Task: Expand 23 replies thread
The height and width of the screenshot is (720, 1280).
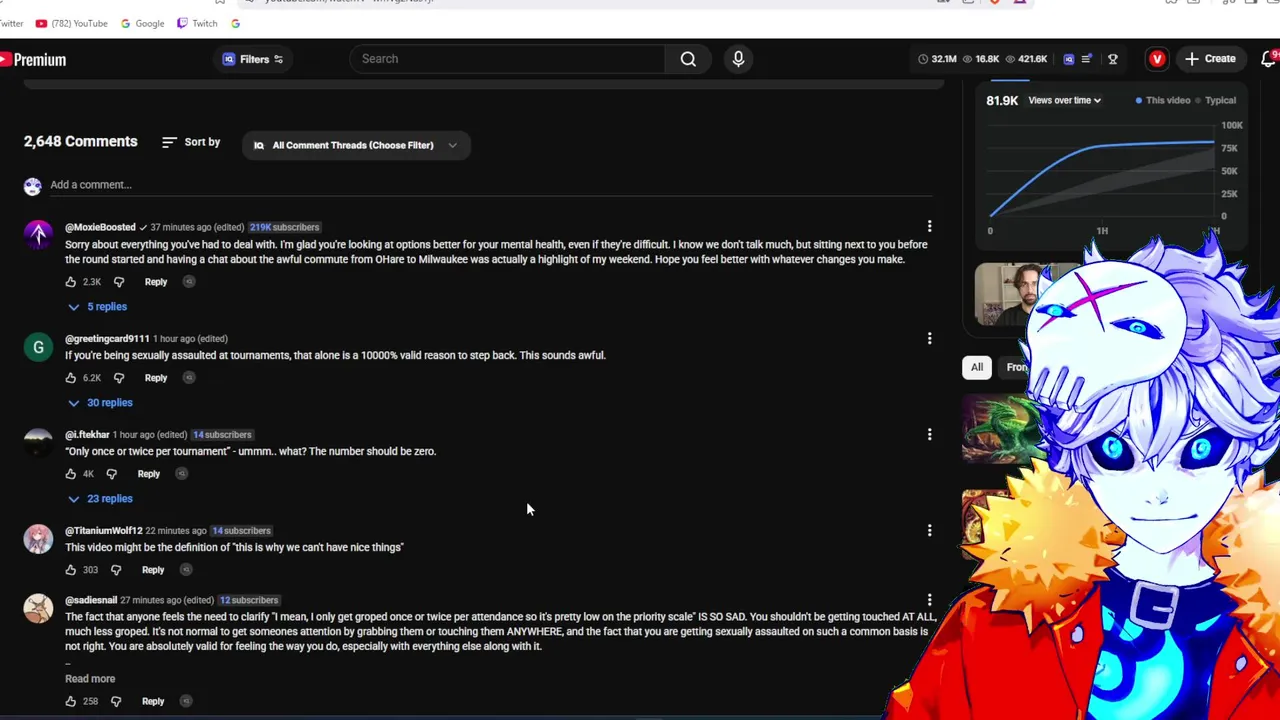Action: (x=101, y=499)
